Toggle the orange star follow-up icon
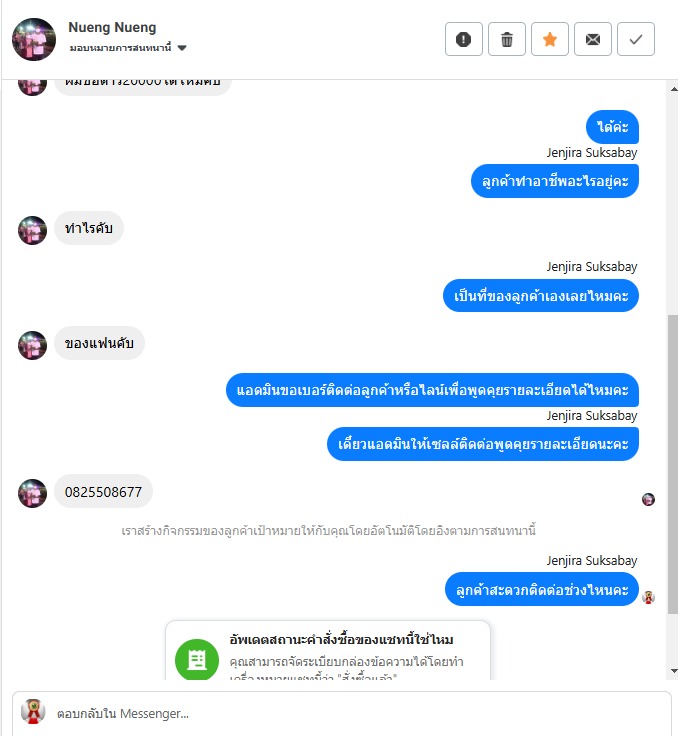This screenshot has height=736, width=678. click(550, 39)
